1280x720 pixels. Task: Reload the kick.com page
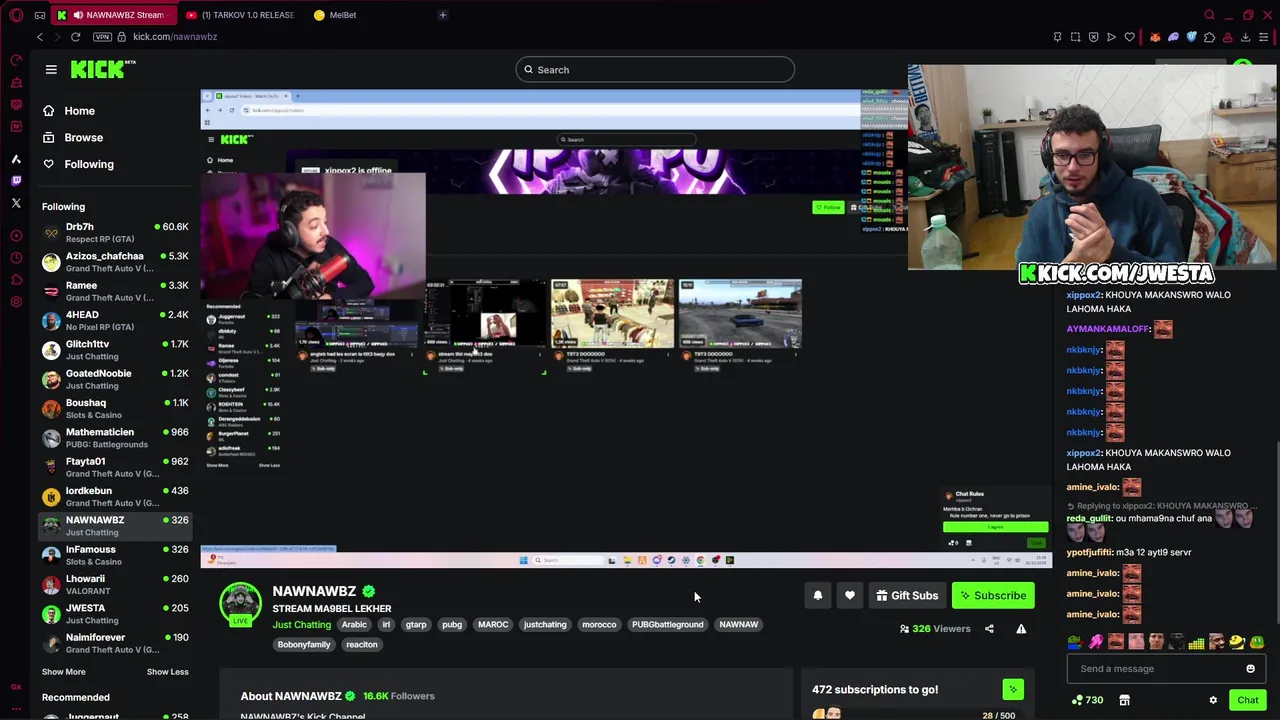point(75,37)
